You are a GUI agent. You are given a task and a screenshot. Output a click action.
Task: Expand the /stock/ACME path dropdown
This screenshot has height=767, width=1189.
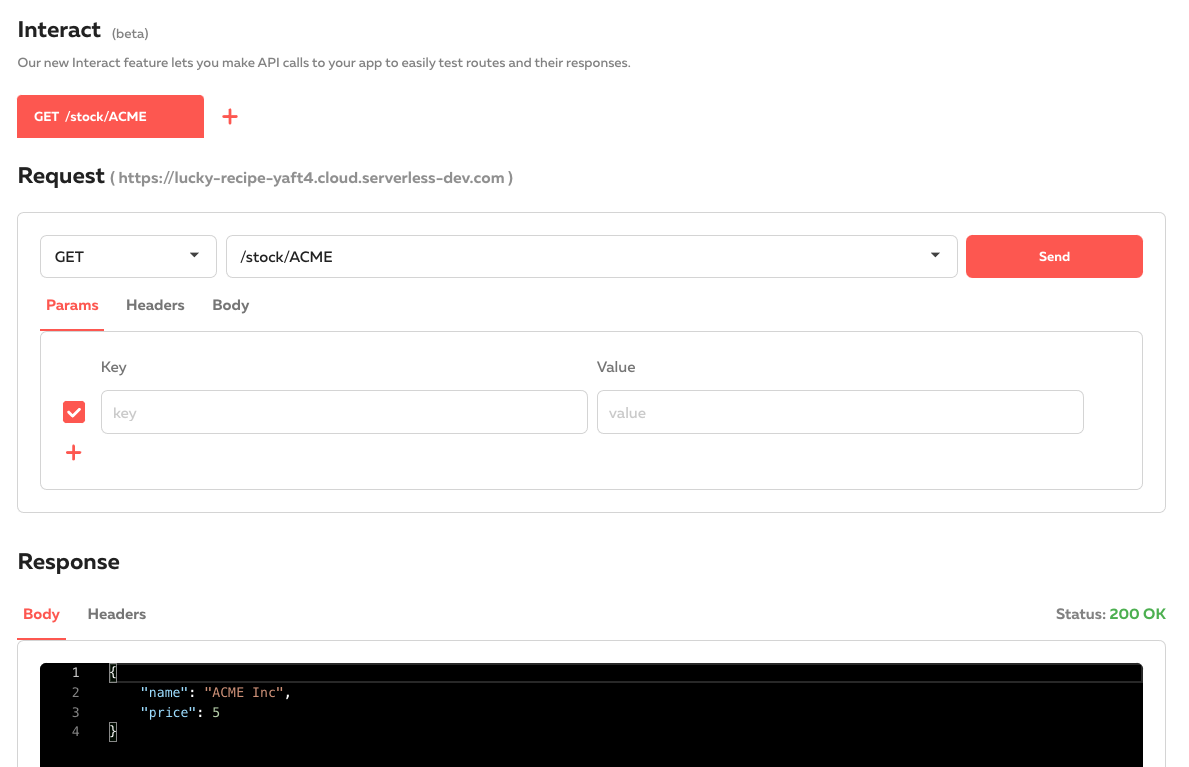coord(591,256)
